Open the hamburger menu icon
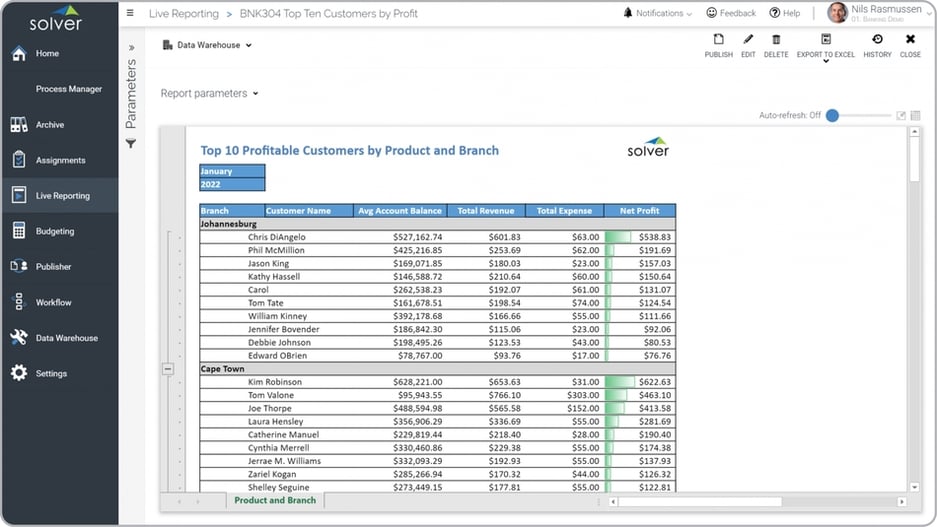 130,14
